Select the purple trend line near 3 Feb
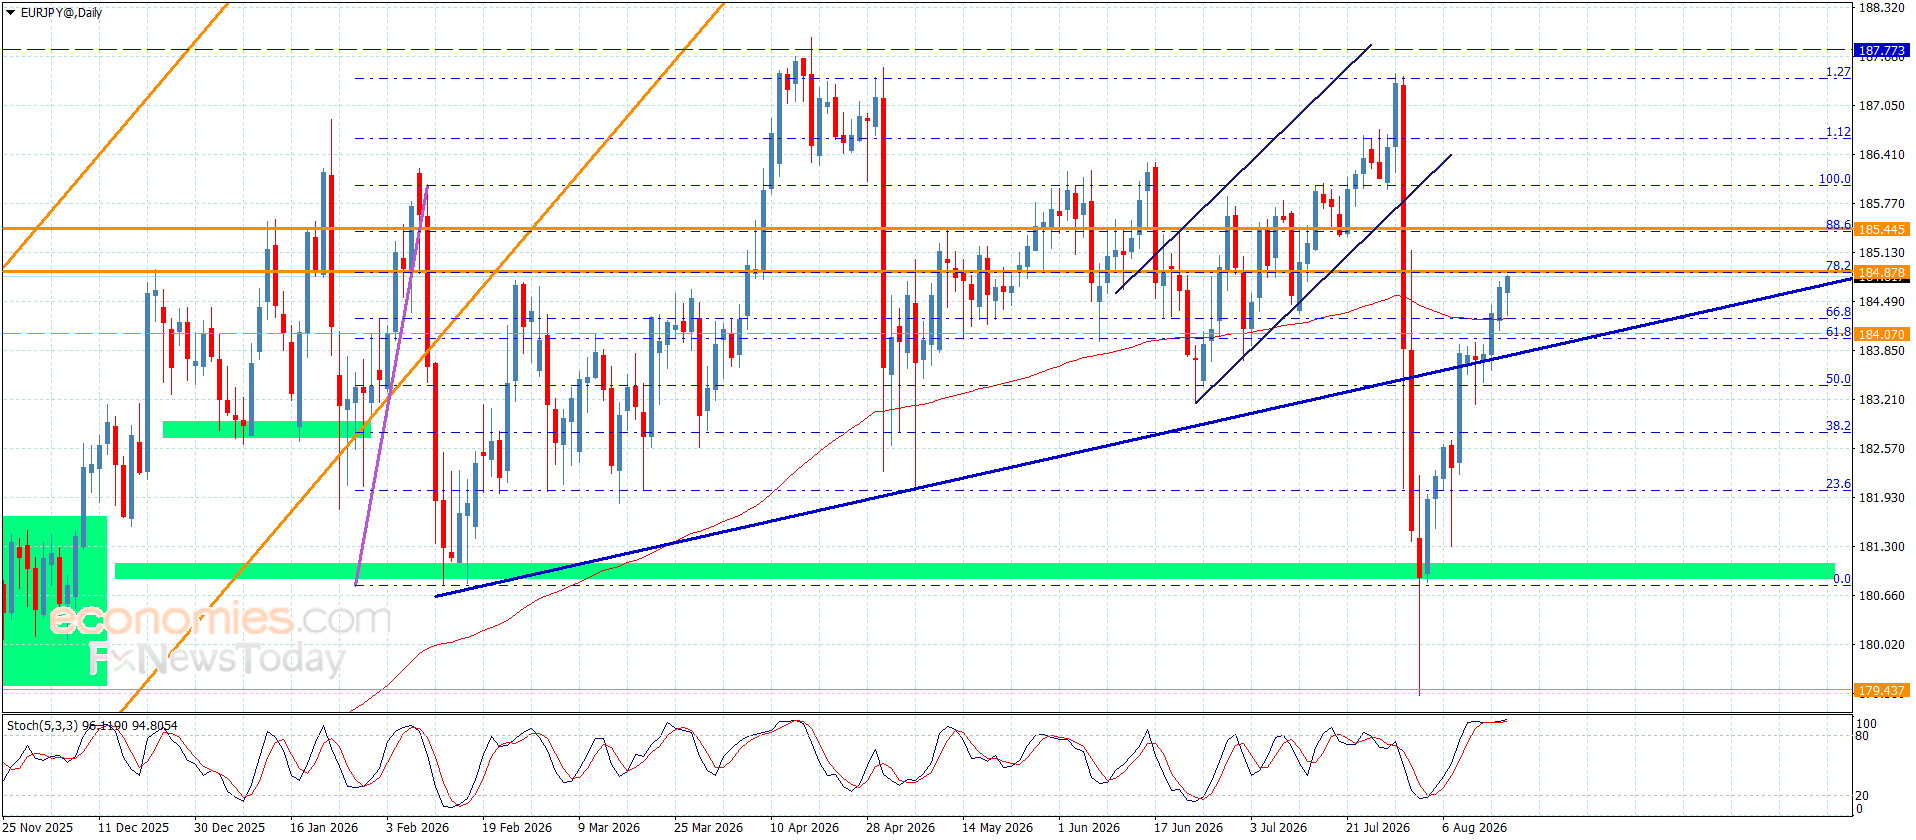The height and width of the screenshot is (840, 1916). tap(392, 385)
